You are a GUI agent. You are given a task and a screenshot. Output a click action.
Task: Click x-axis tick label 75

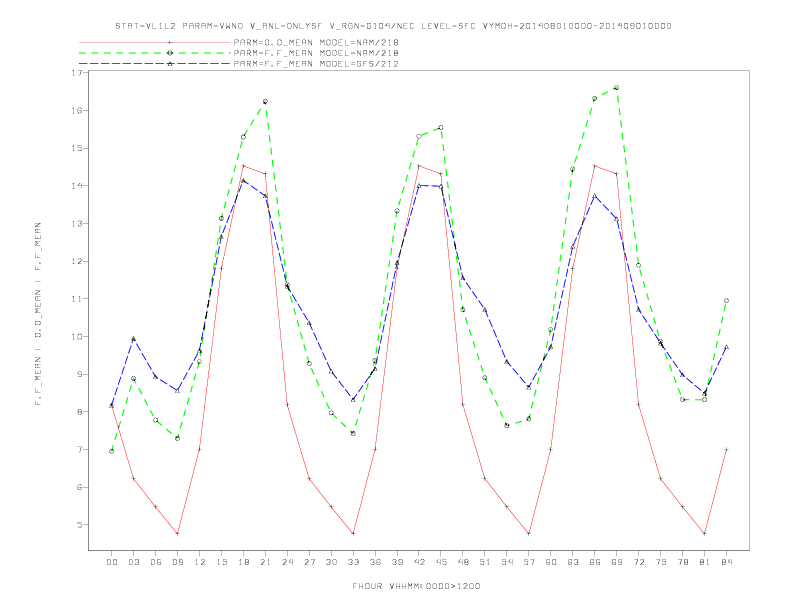[661, 562]
